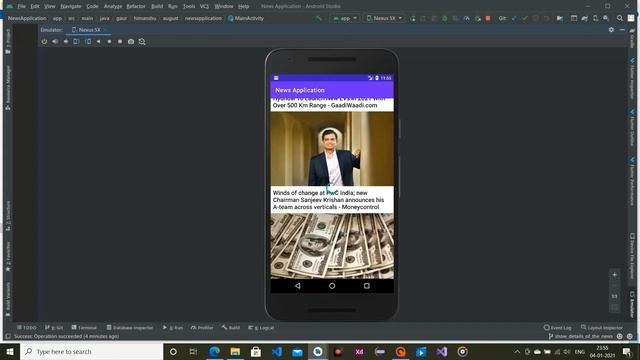Open the Layout Inspector tool window
The height and width of the screenshot is (360, 640).
click(x=602, y=327)
